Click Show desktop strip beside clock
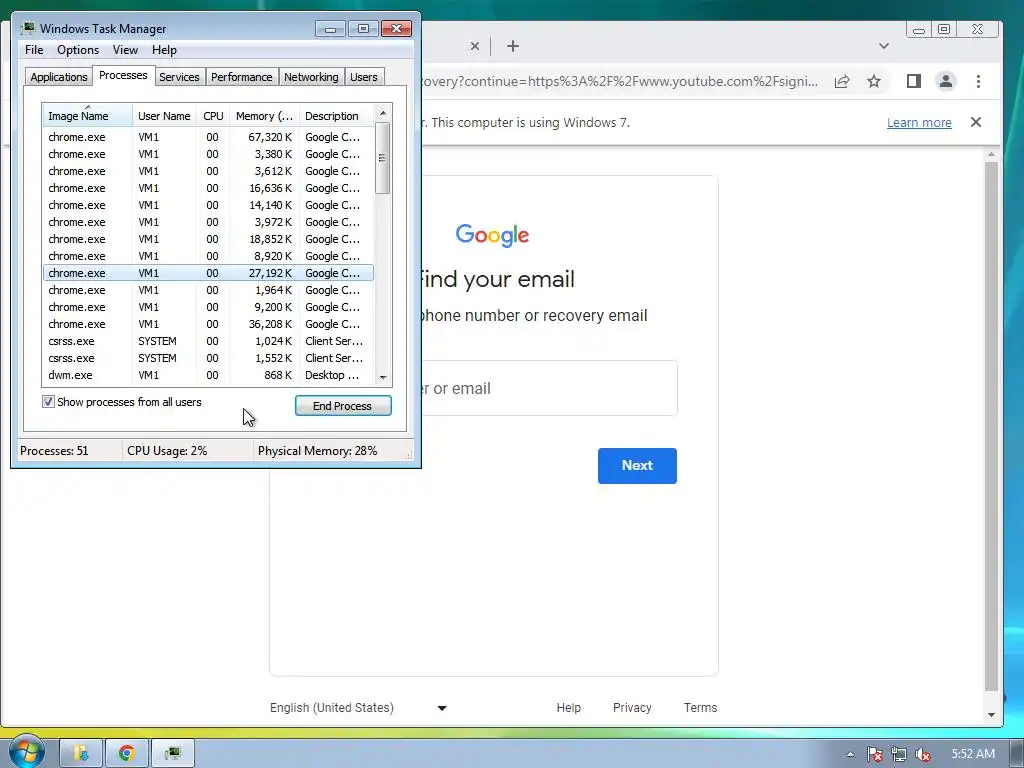 point(1016,754)
